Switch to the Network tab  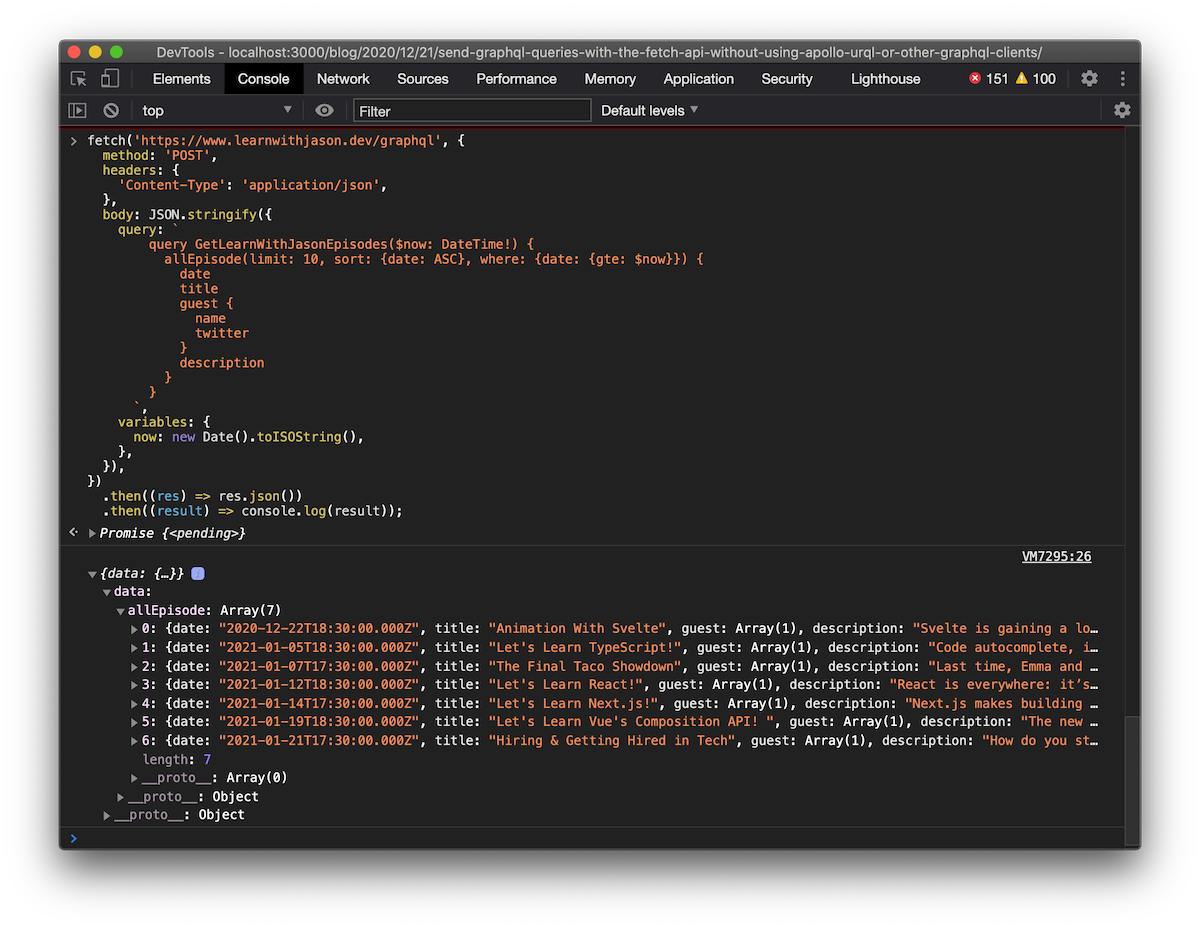(343, 78)
